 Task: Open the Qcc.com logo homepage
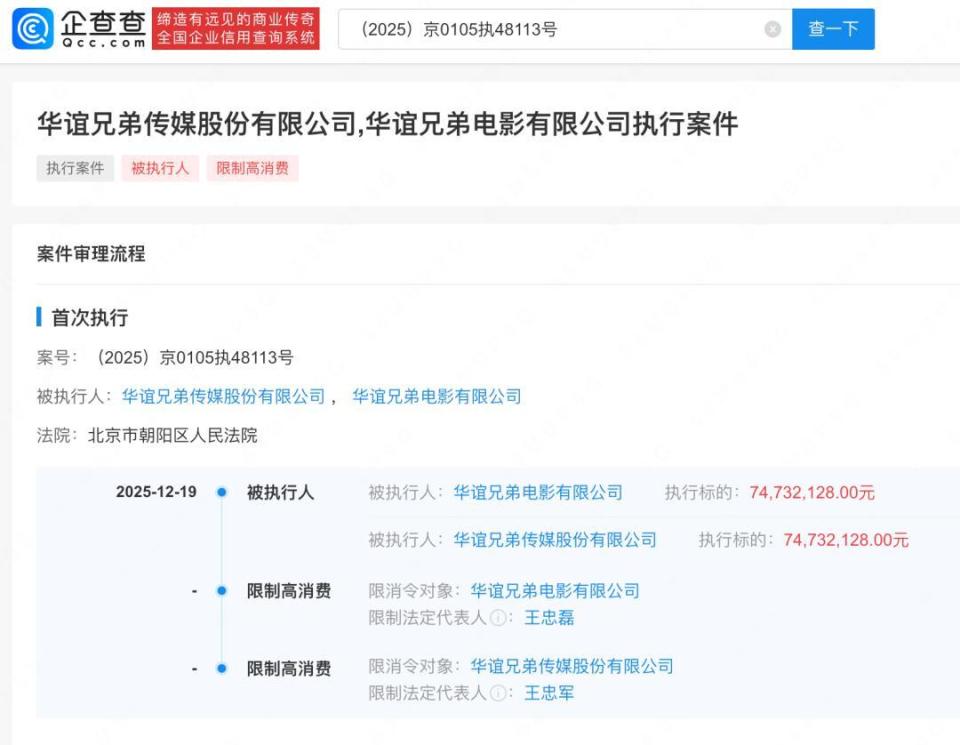coord(80,29)
